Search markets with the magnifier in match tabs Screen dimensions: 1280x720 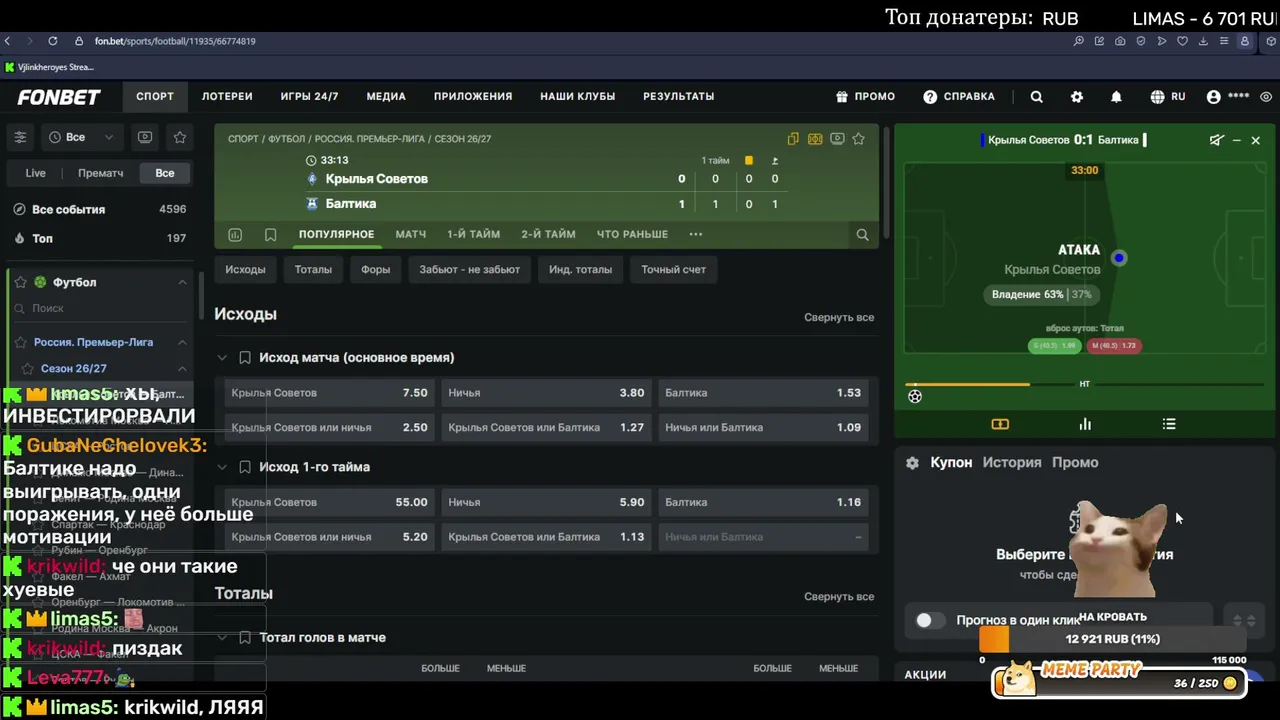click(x=862, y=235)
